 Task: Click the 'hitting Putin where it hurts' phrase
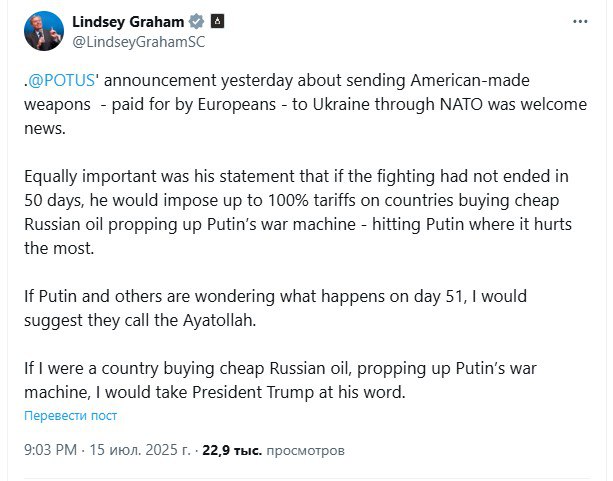[472, 224]
